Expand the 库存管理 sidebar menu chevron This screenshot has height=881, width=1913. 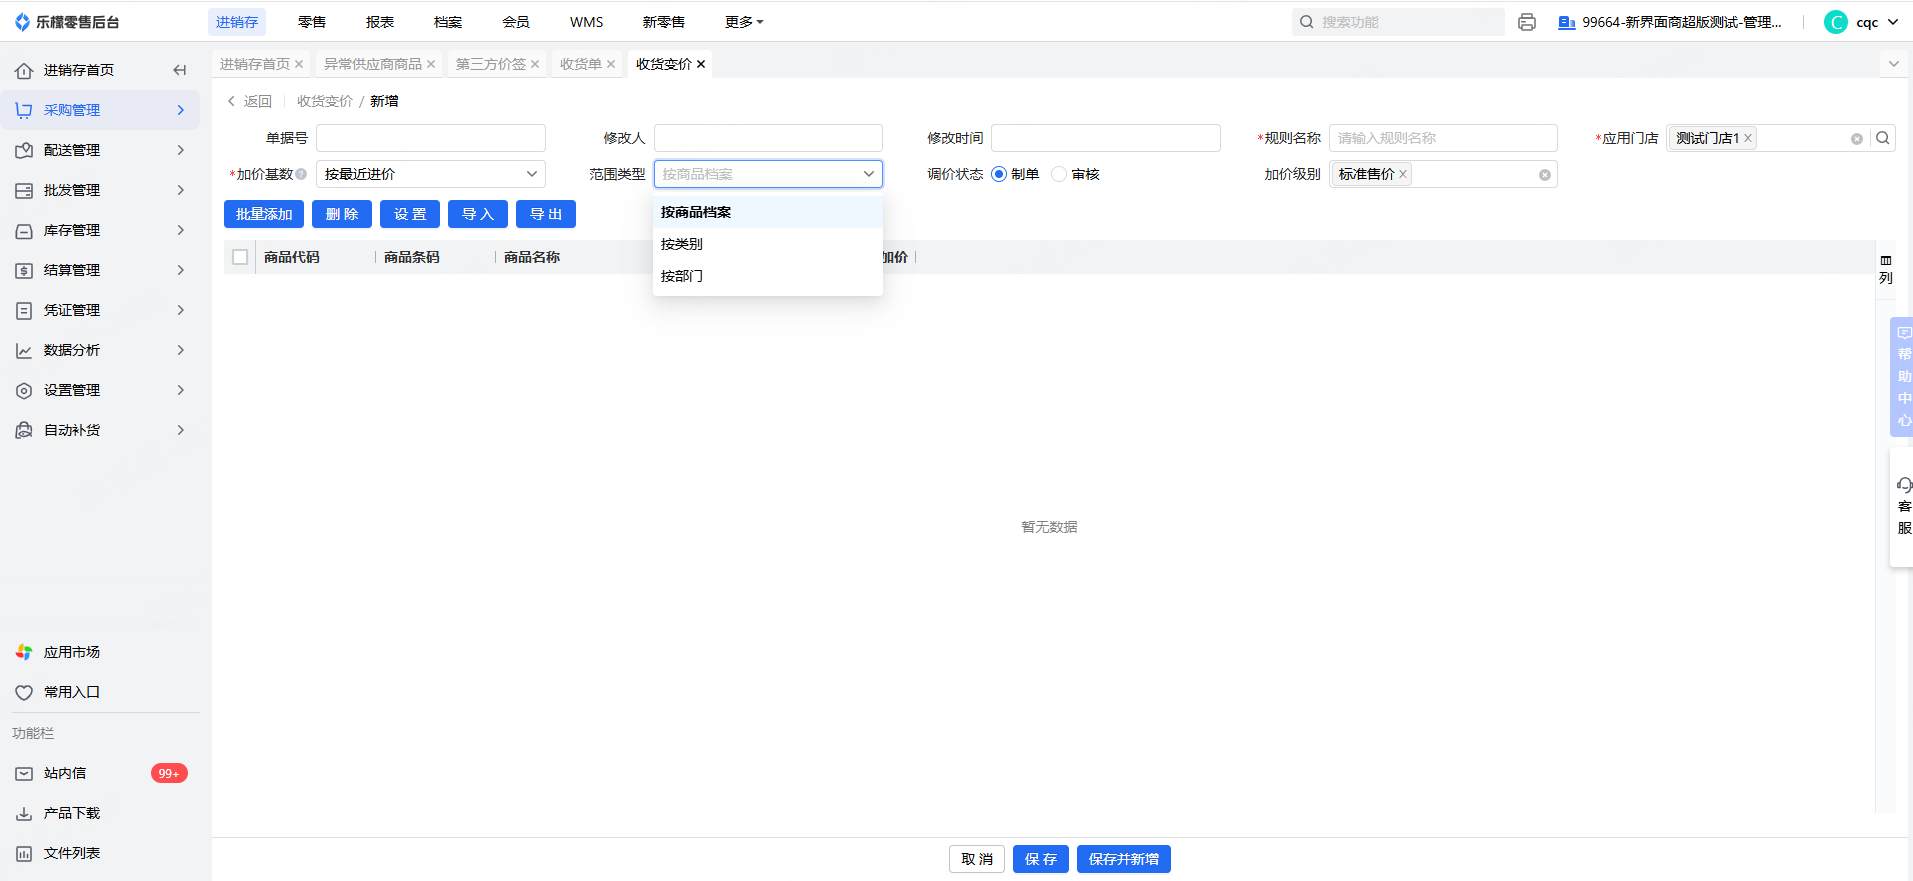click(x=181, y=230)
